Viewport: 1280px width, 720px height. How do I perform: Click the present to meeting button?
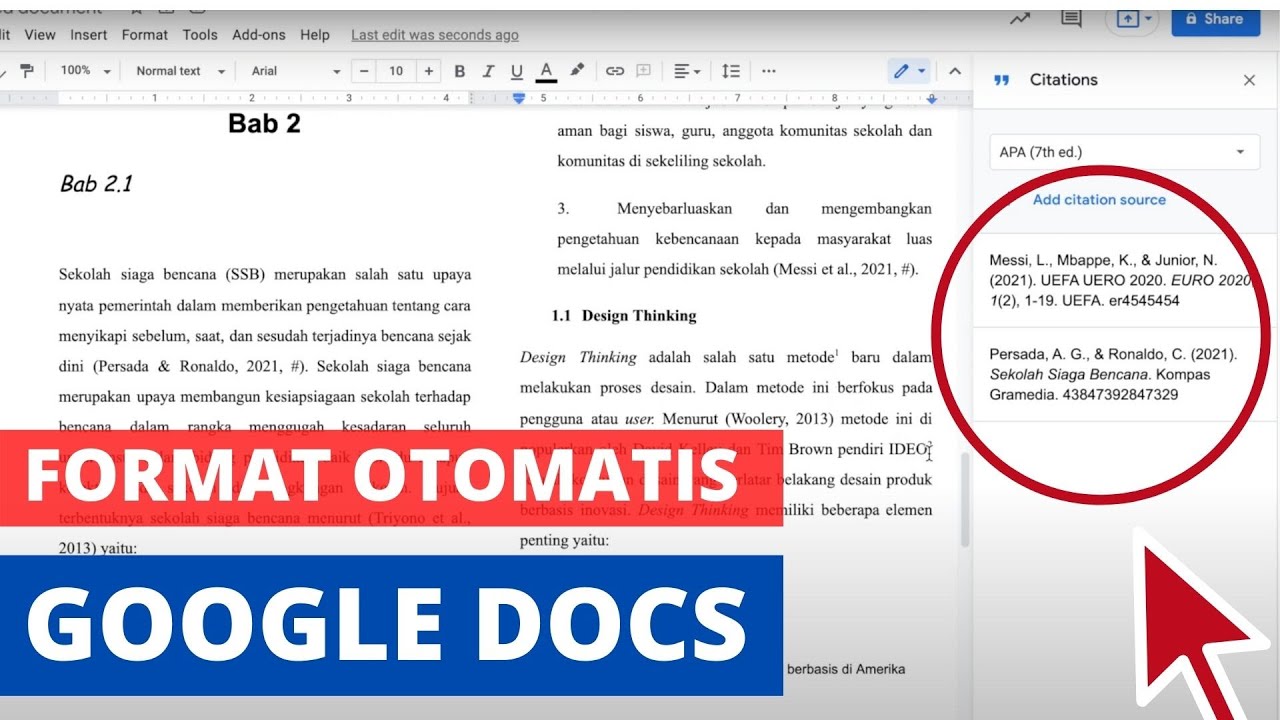1133,19
